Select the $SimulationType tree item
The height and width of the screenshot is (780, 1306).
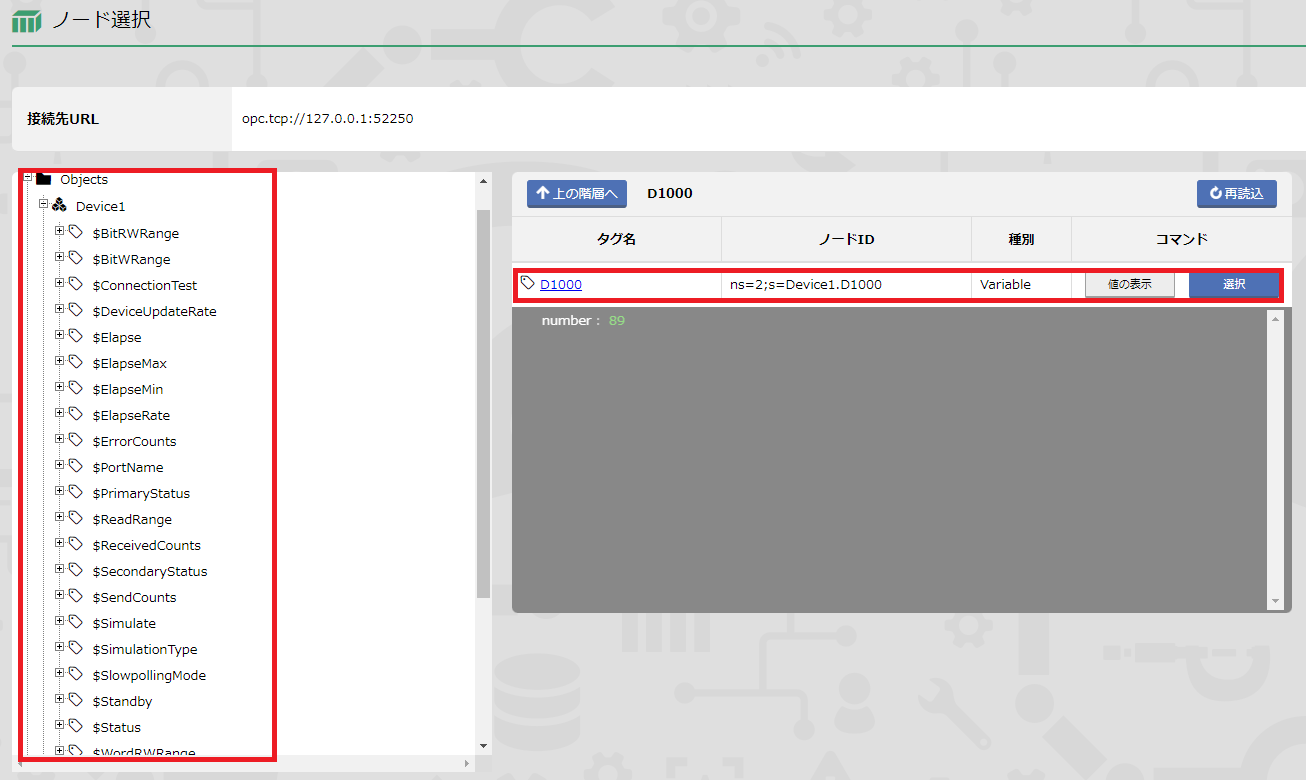point(145,649)
